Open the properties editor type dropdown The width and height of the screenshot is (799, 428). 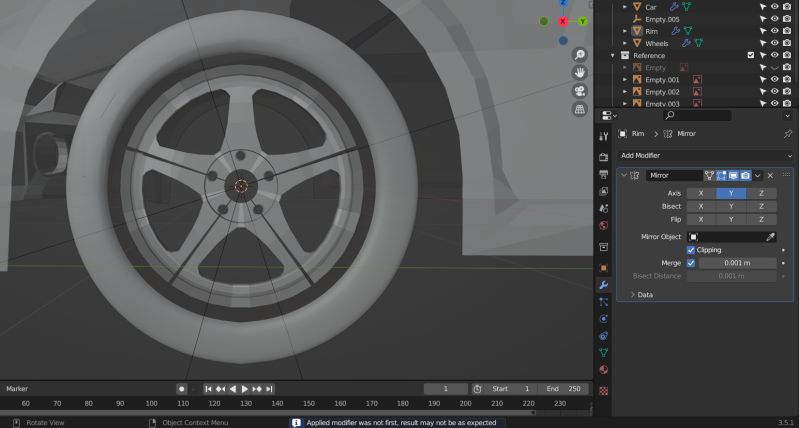[609, 116]
